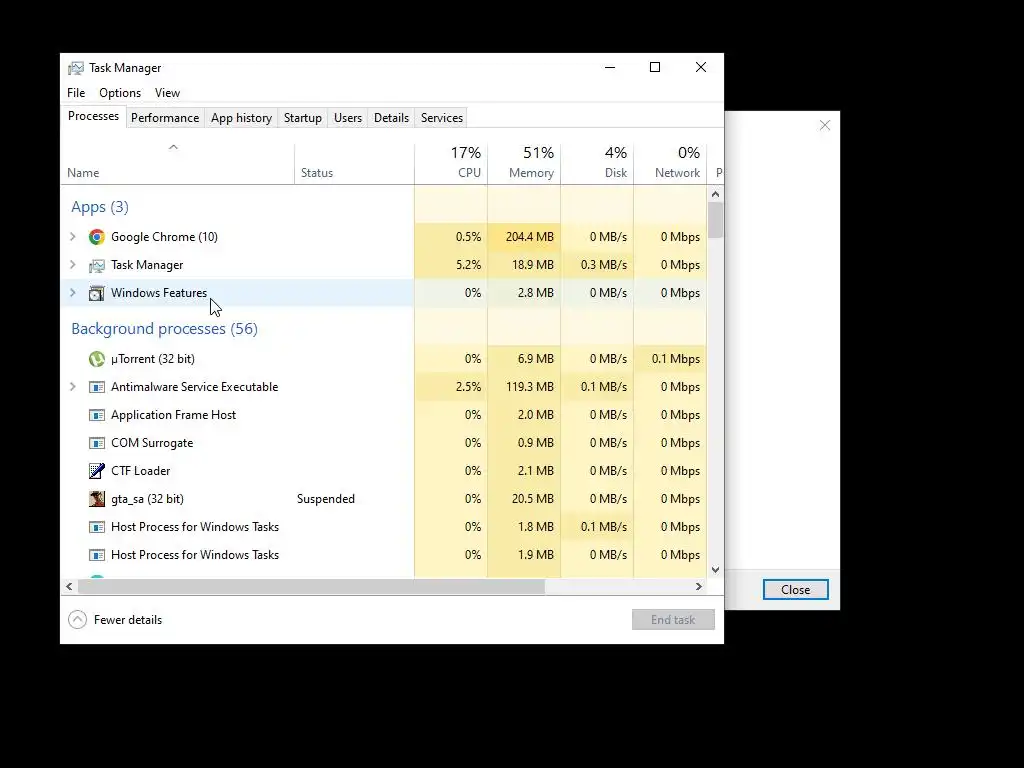The width and height of the screenshot is (1024, 768).
Task: Click the Application Frame Host icon
Action: tap(97, 415)
